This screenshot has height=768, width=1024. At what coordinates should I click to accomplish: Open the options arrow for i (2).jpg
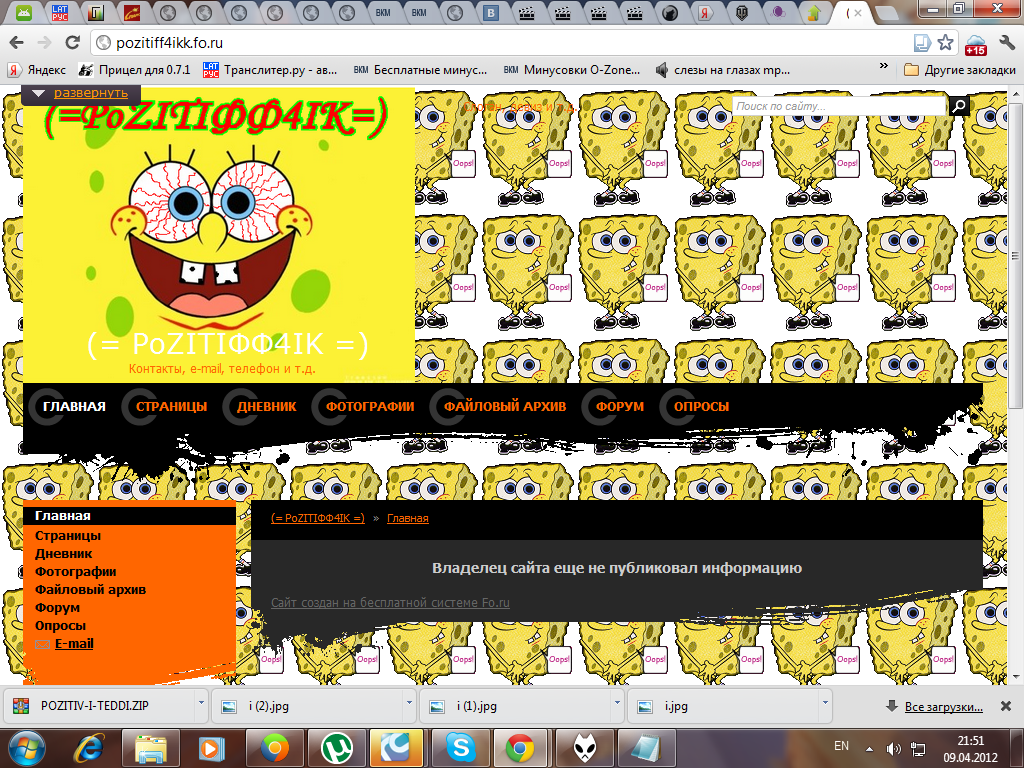click(409, 703)
